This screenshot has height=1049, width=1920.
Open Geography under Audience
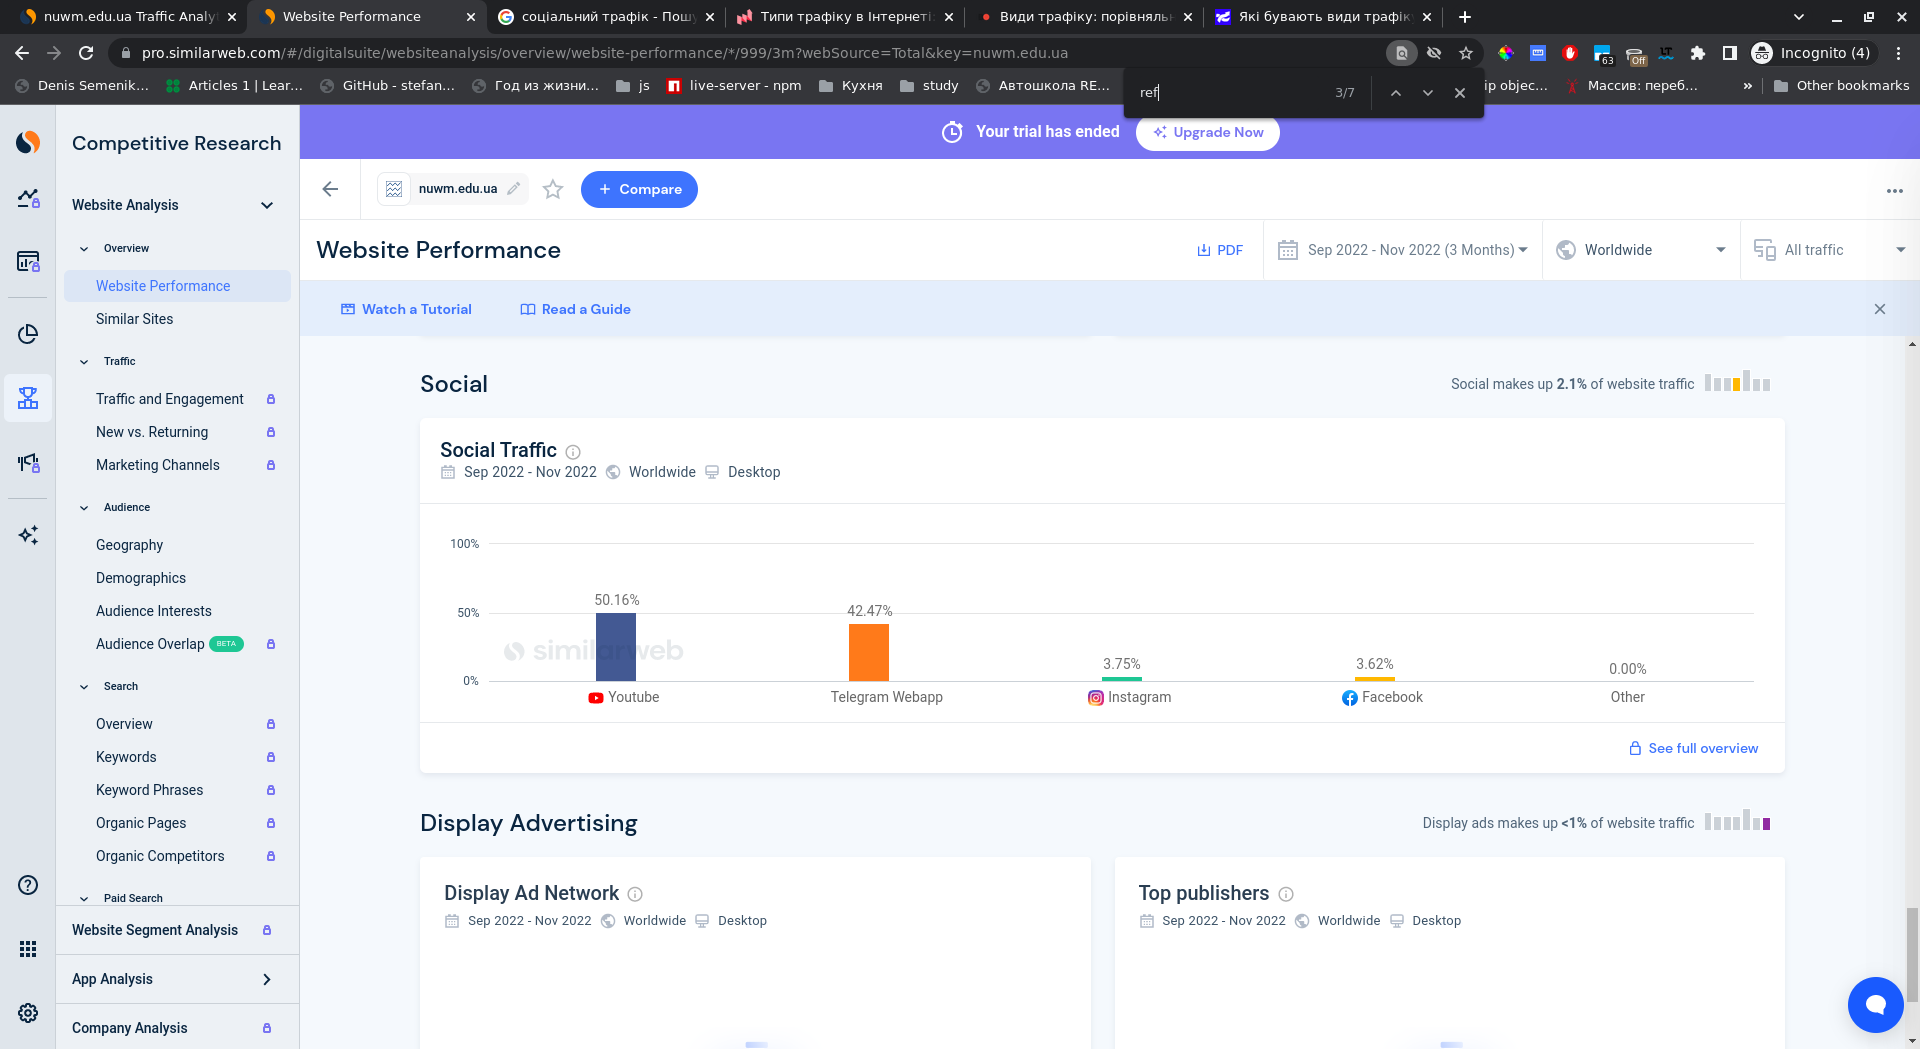click(129, 545)
